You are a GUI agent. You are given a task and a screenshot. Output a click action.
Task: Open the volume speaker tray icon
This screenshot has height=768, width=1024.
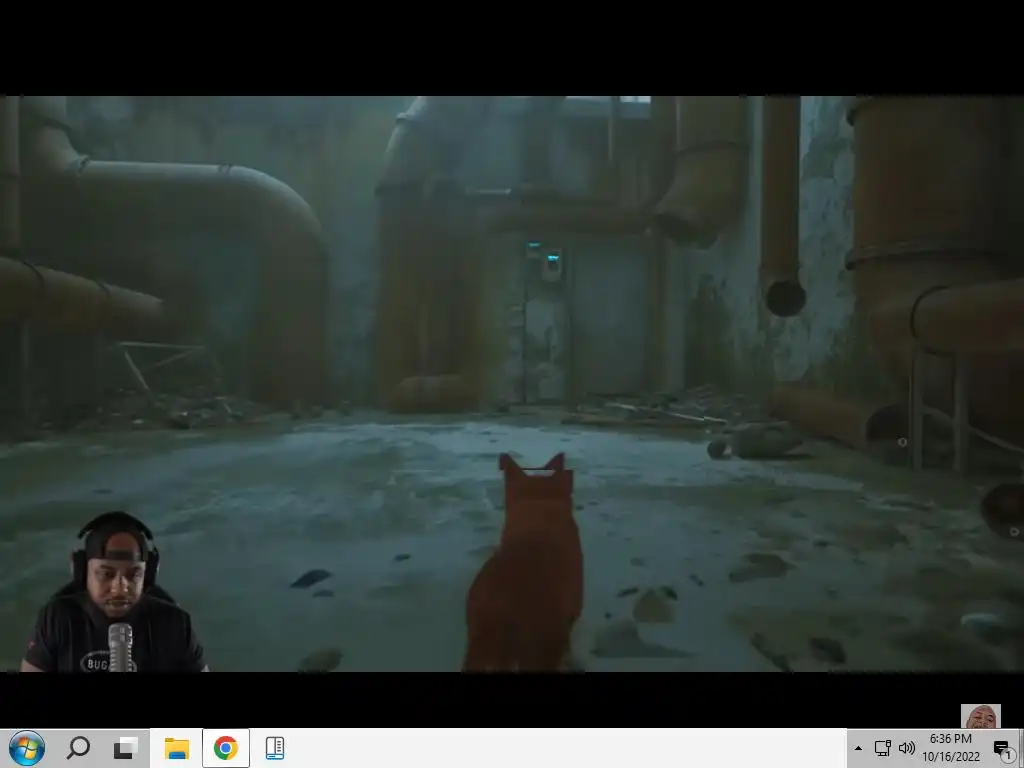tap(906, 748)
